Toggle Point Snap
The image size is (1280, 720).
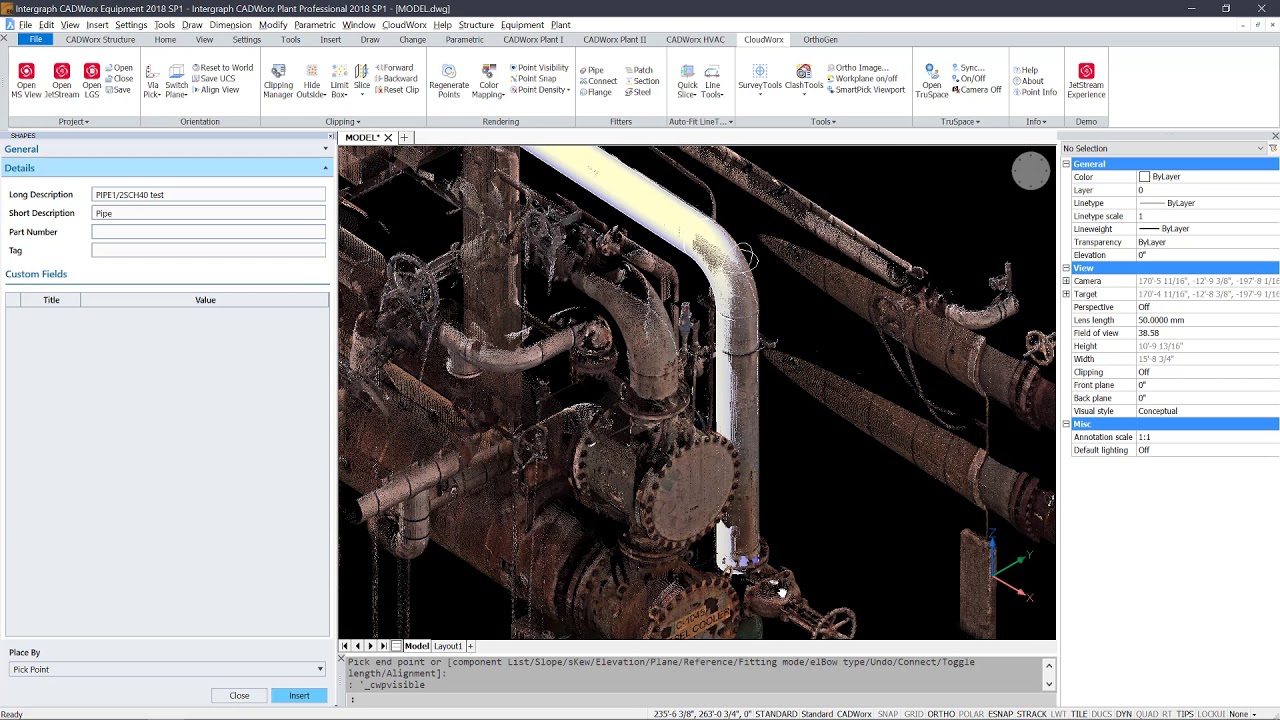tap(533, 79)
